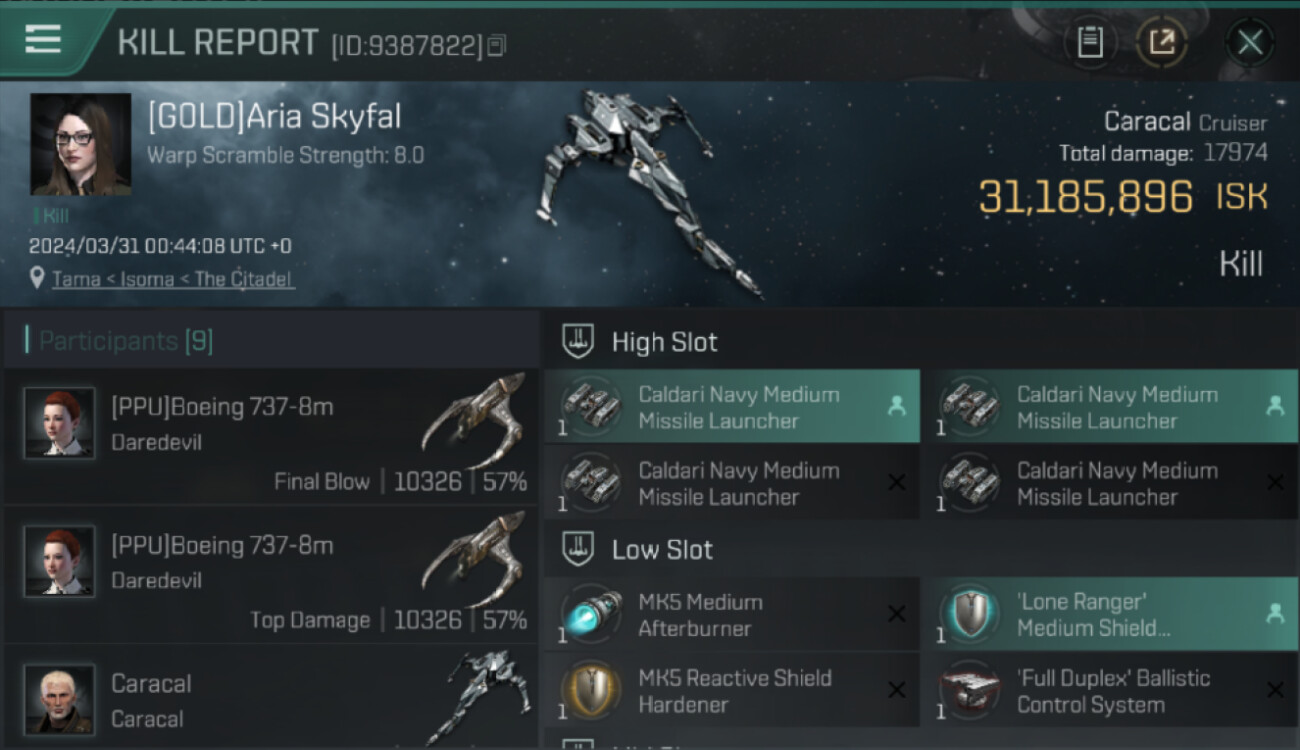Select the Final Blow Boeing 737-8m participant
Image resolution: width=1300 pixels, height=750 pixels.
point(271,437)
